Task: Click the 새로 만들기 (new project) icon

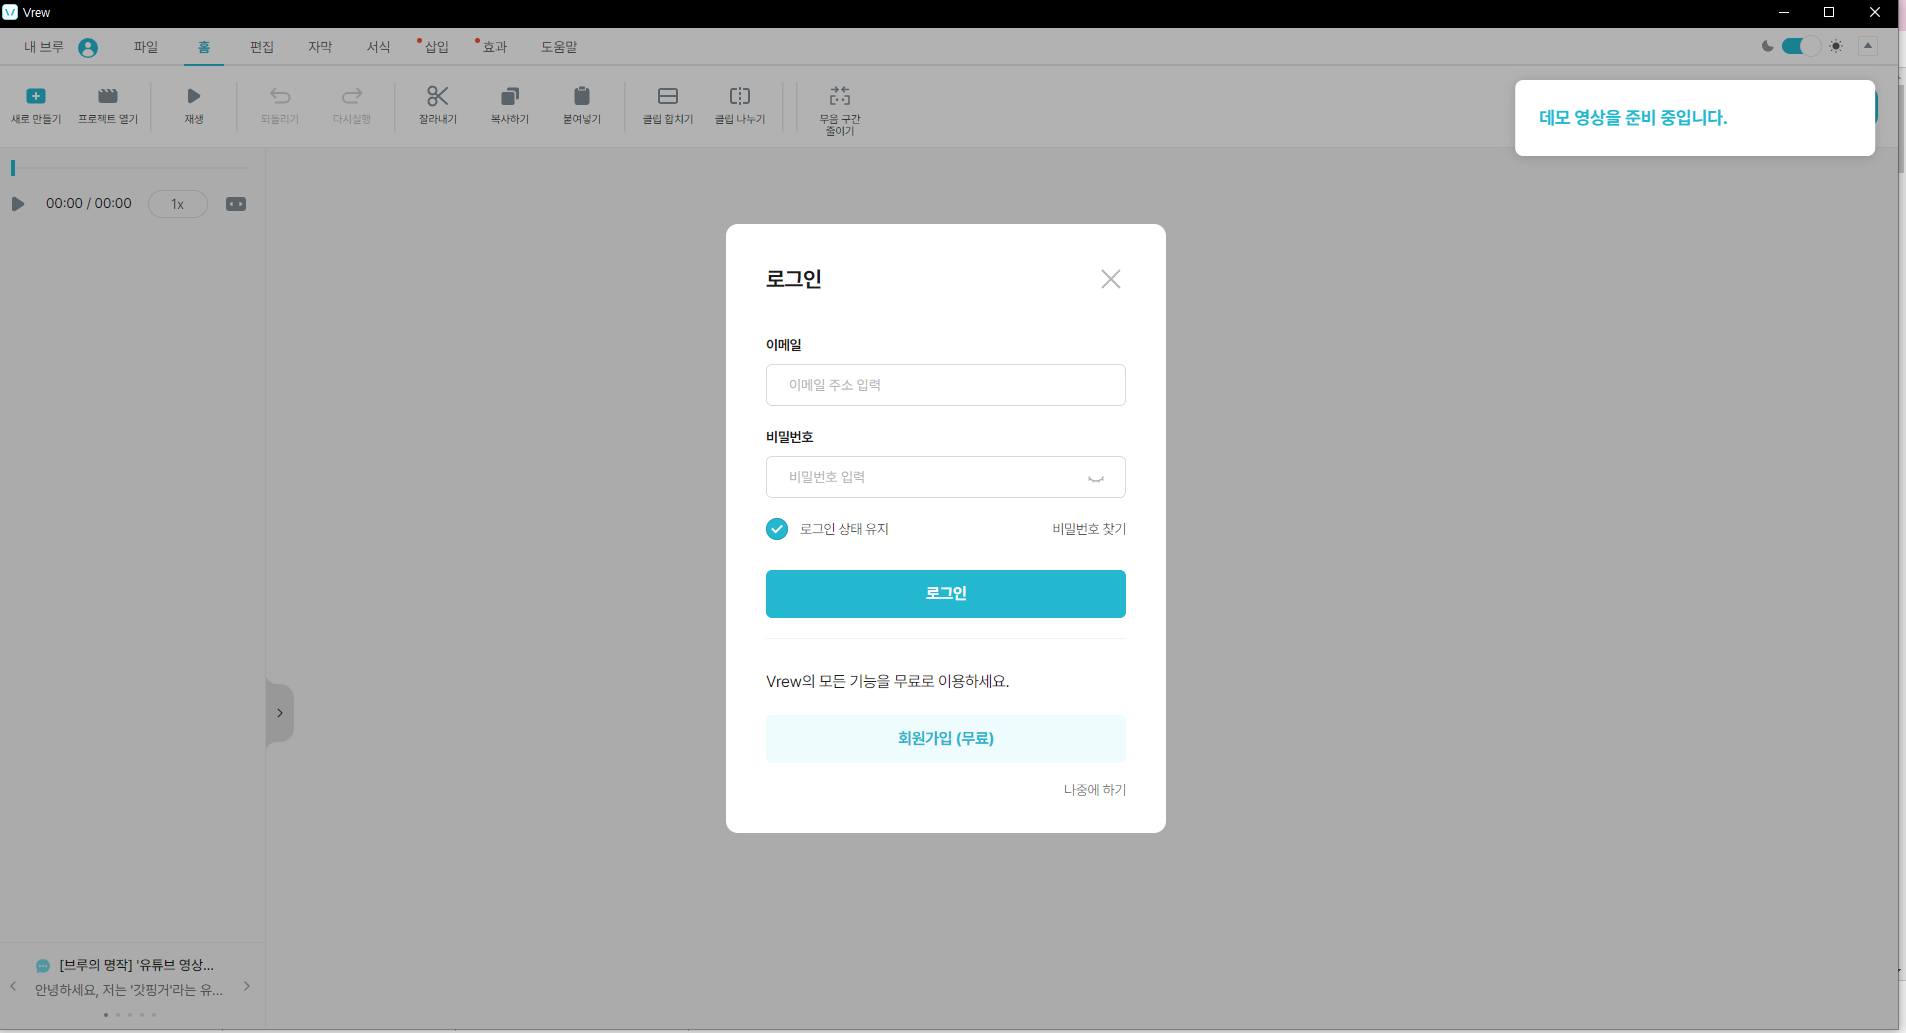Action: 36,96
